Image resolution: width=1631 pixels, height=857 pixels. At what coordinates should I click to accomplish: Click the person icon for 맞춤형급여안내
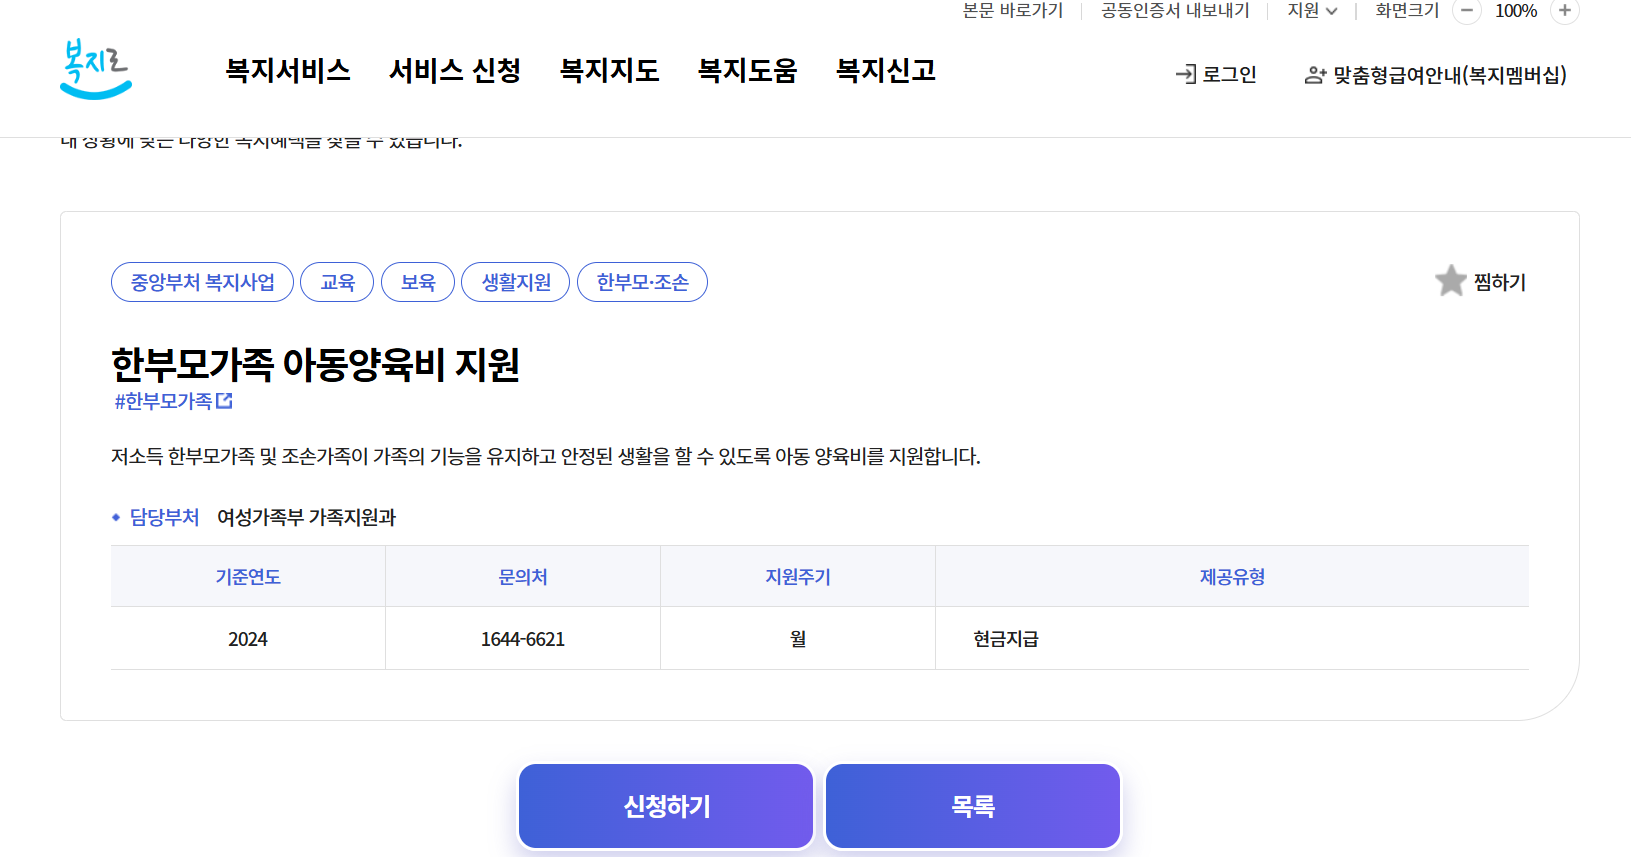click(x=1316, y=75)
